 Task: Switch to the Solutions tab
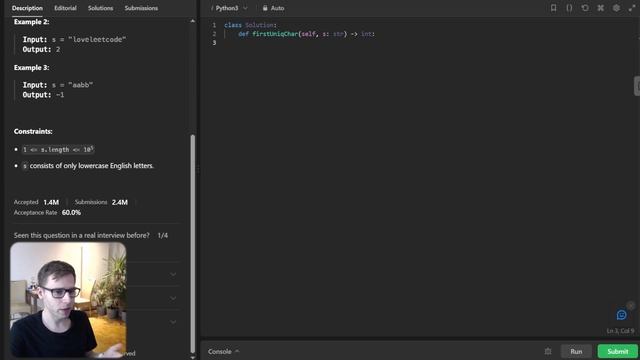[x=100, y=8]
